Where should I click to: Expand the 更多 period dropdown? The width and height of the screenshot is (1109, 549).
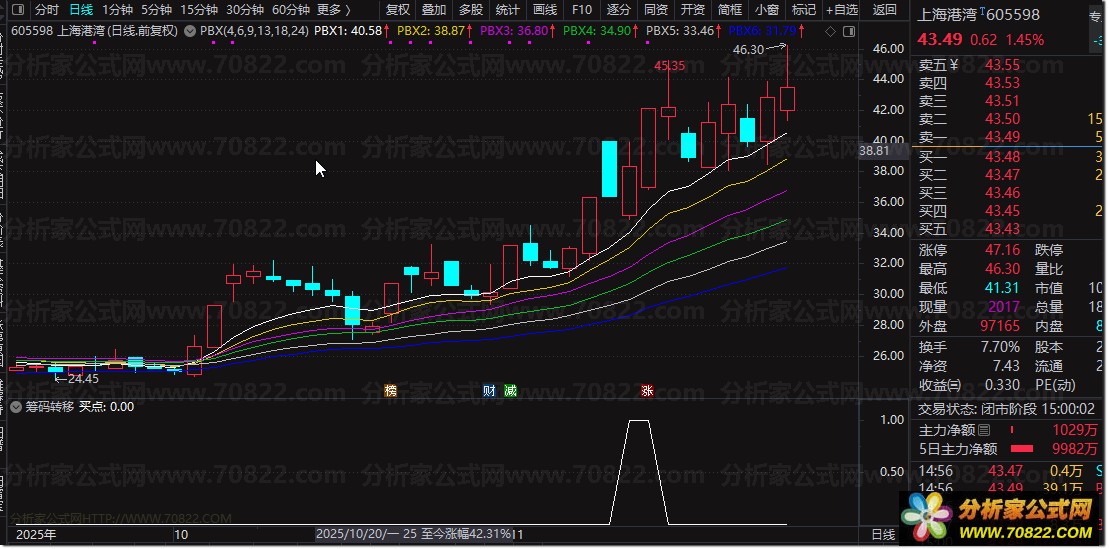(x=333, y=10)
